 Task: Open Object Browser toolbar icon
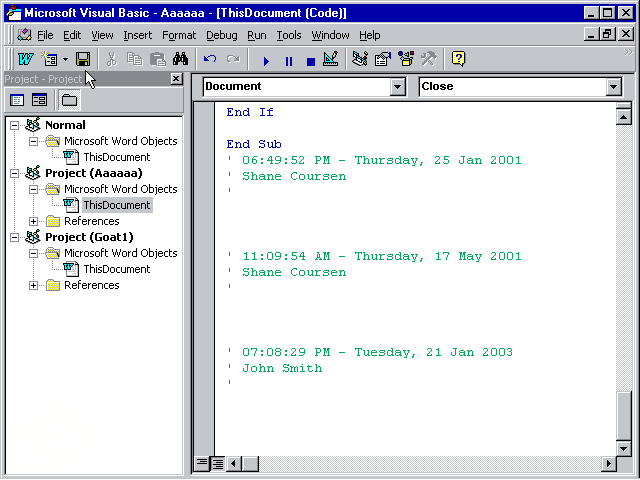pos(406,59)
